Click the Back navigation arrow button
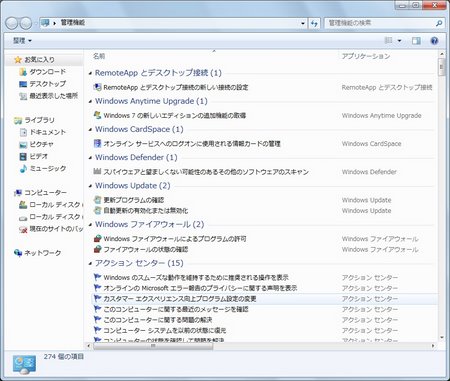 [12, 23]
